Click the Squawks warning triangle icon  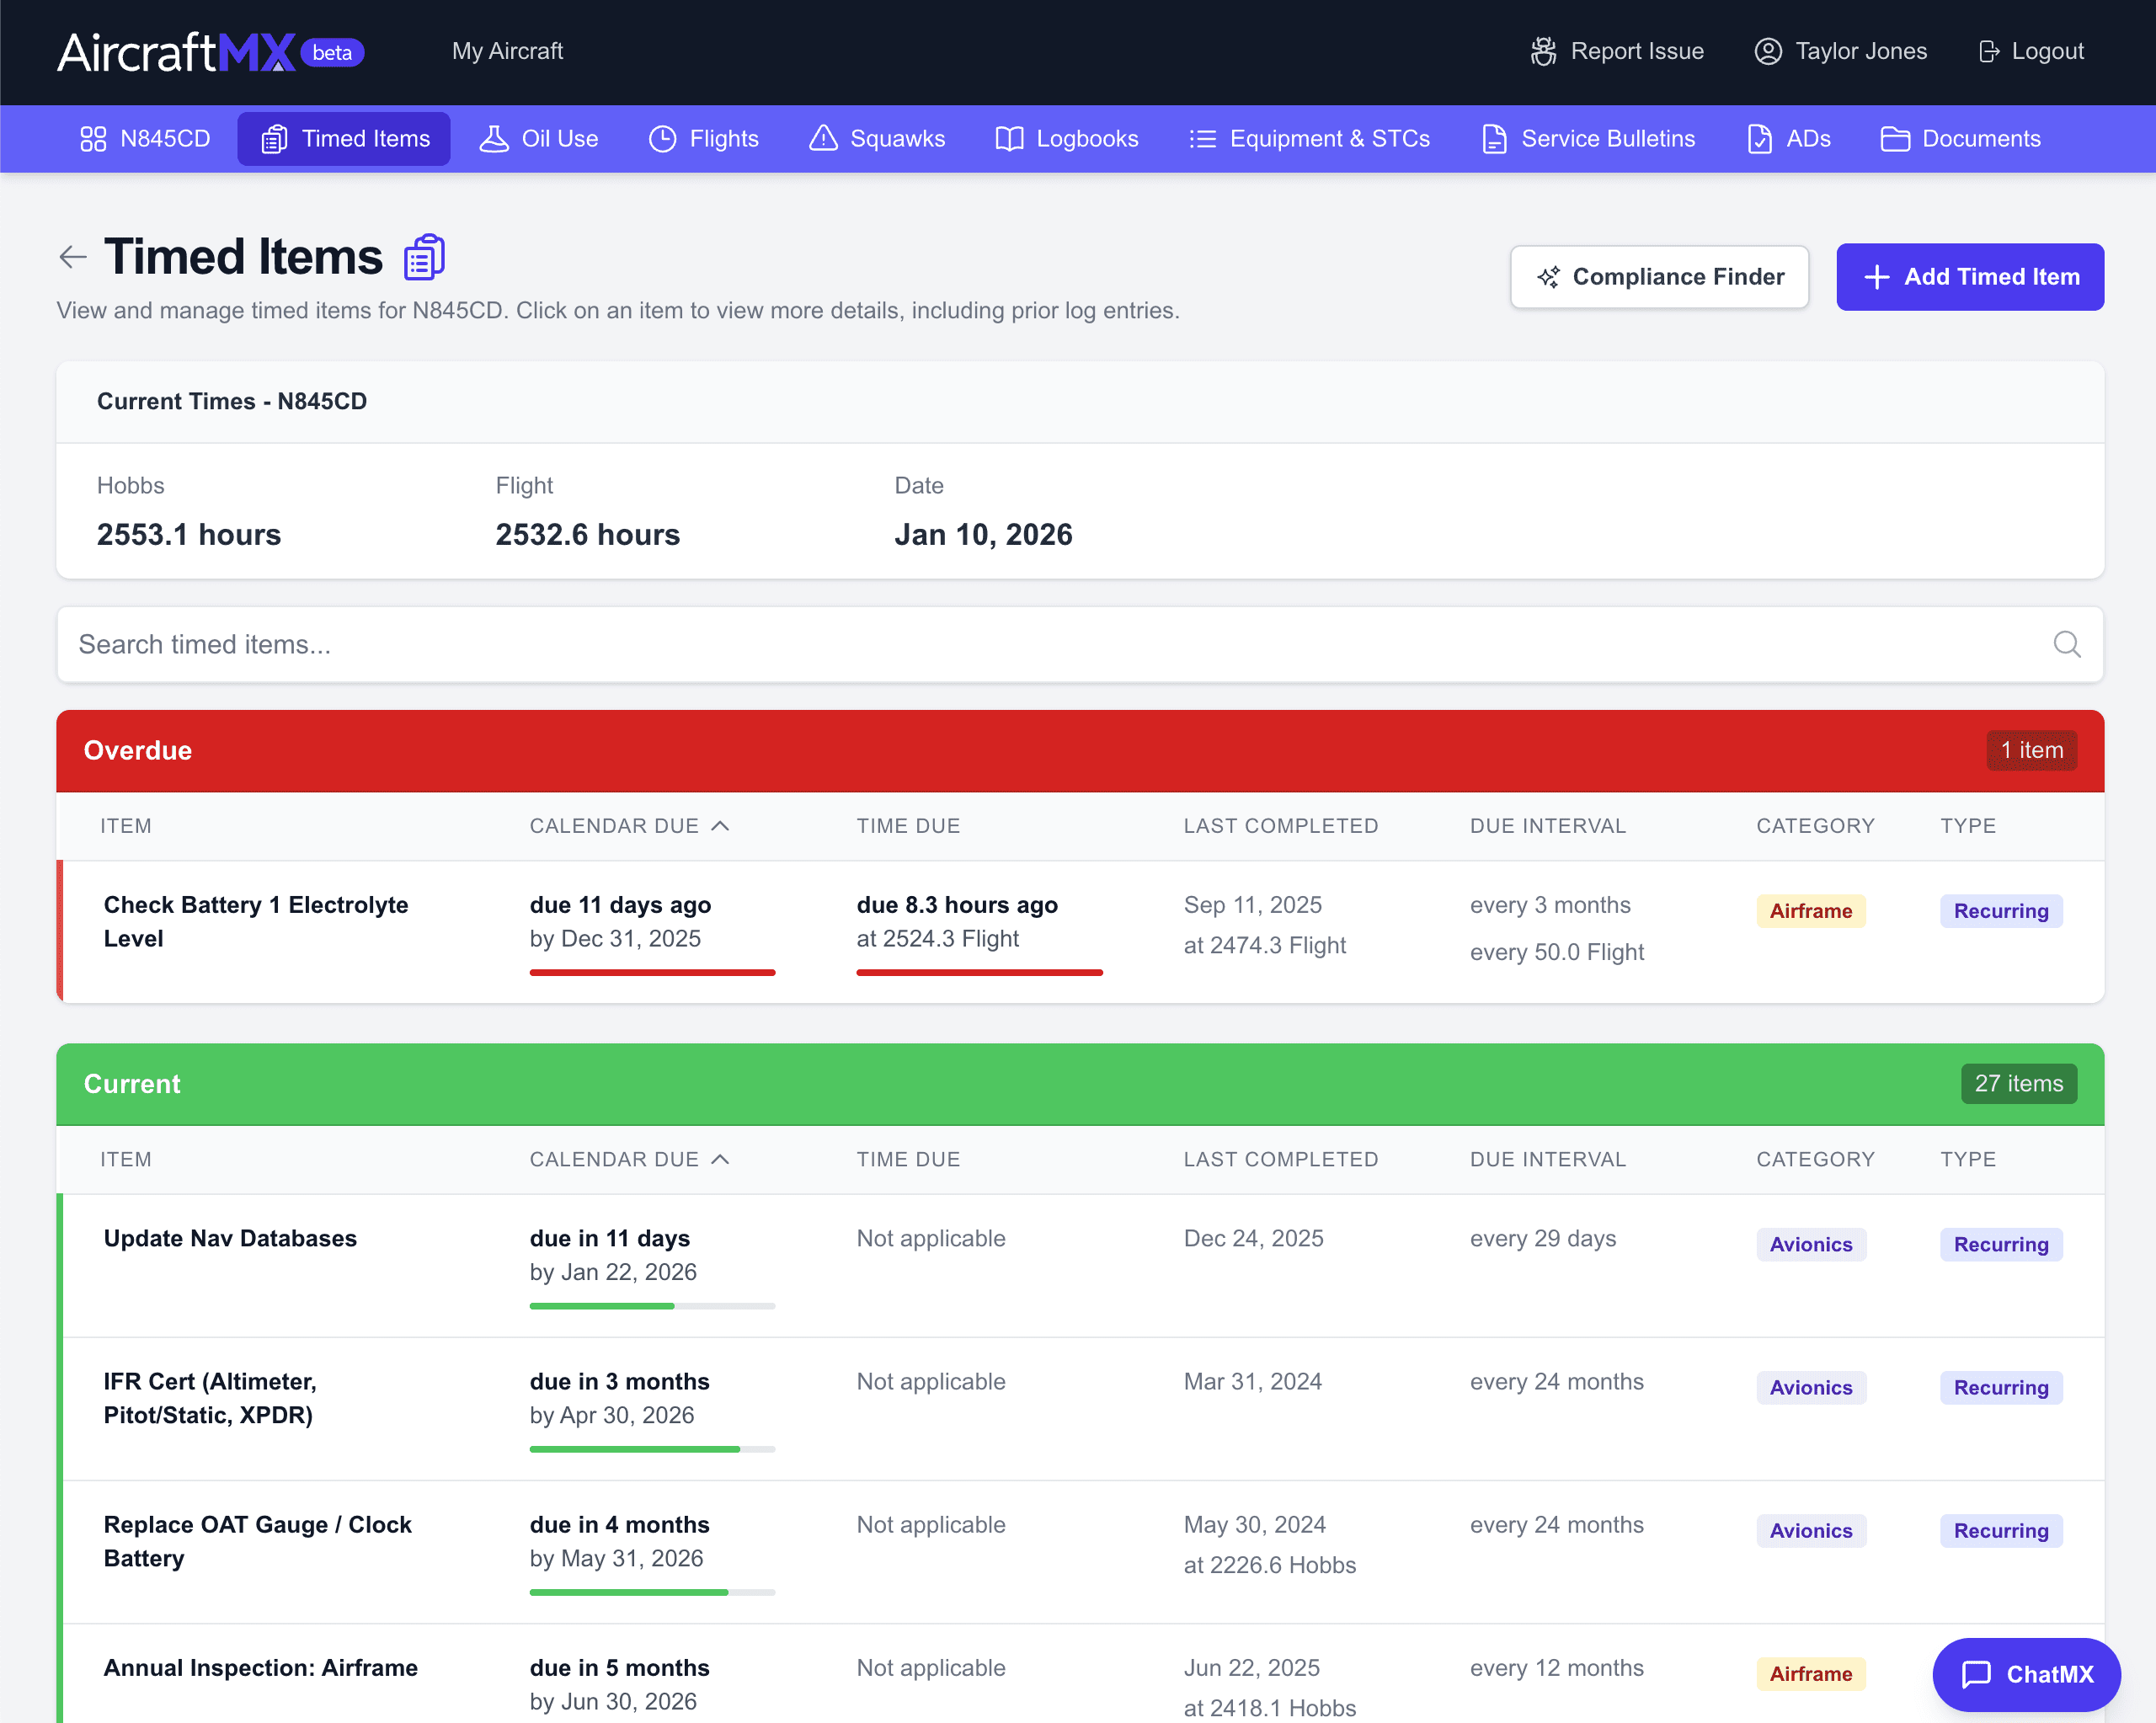[823, 139]
